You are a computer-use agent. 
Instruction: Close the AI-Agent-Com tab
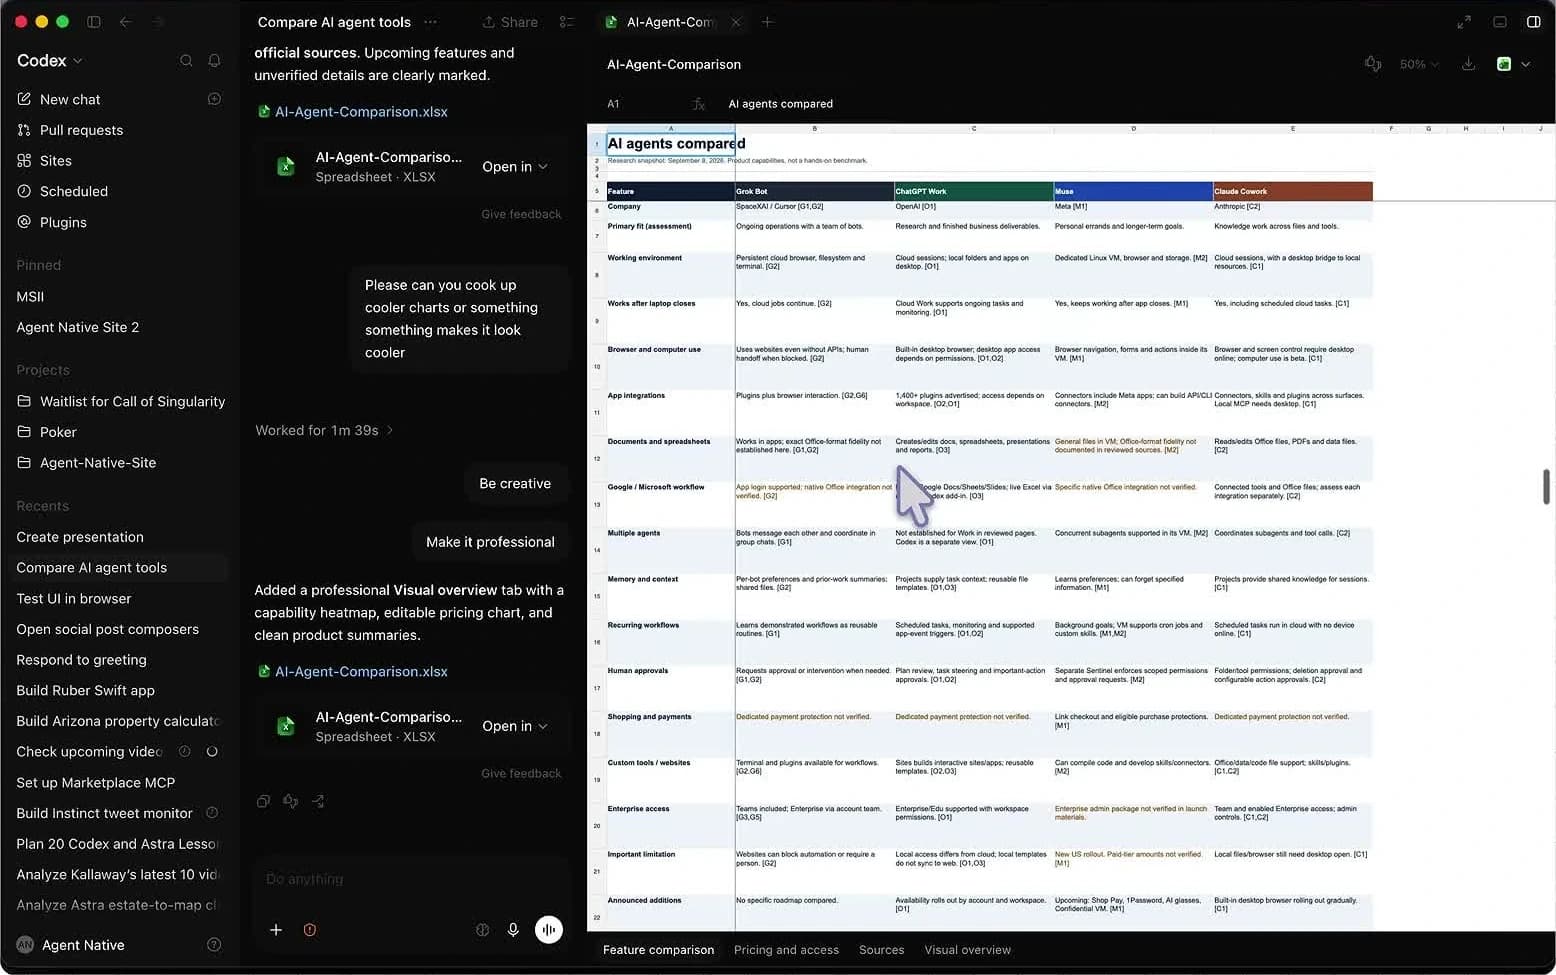coord(736,22)
